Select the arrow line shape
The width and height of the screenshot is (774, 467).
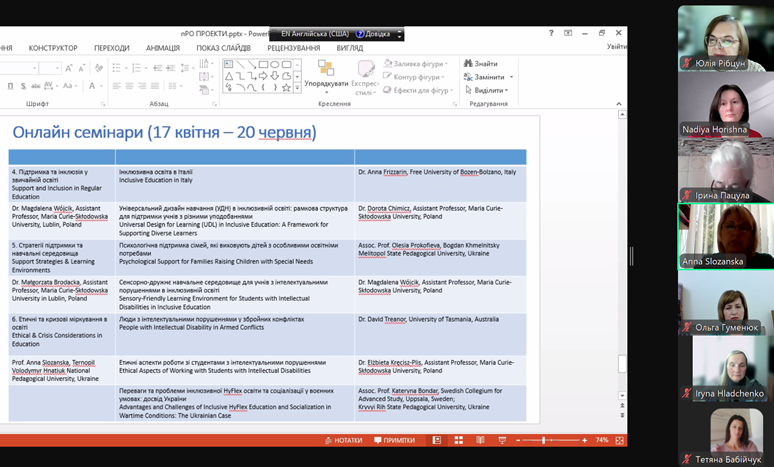(x=252, y=64)
